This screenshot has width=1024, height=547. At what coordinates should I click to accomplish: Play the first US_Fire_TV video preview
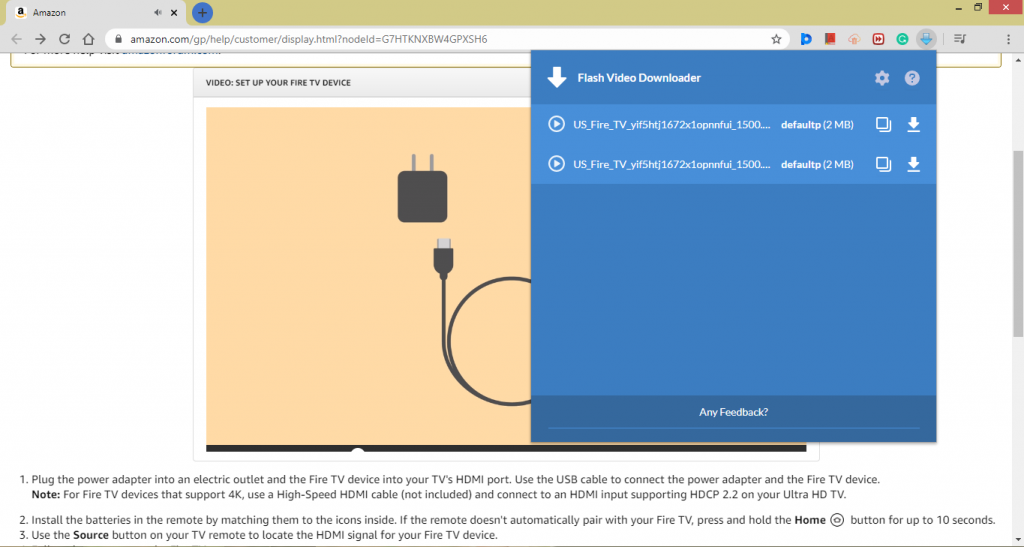tap(556, 124)
